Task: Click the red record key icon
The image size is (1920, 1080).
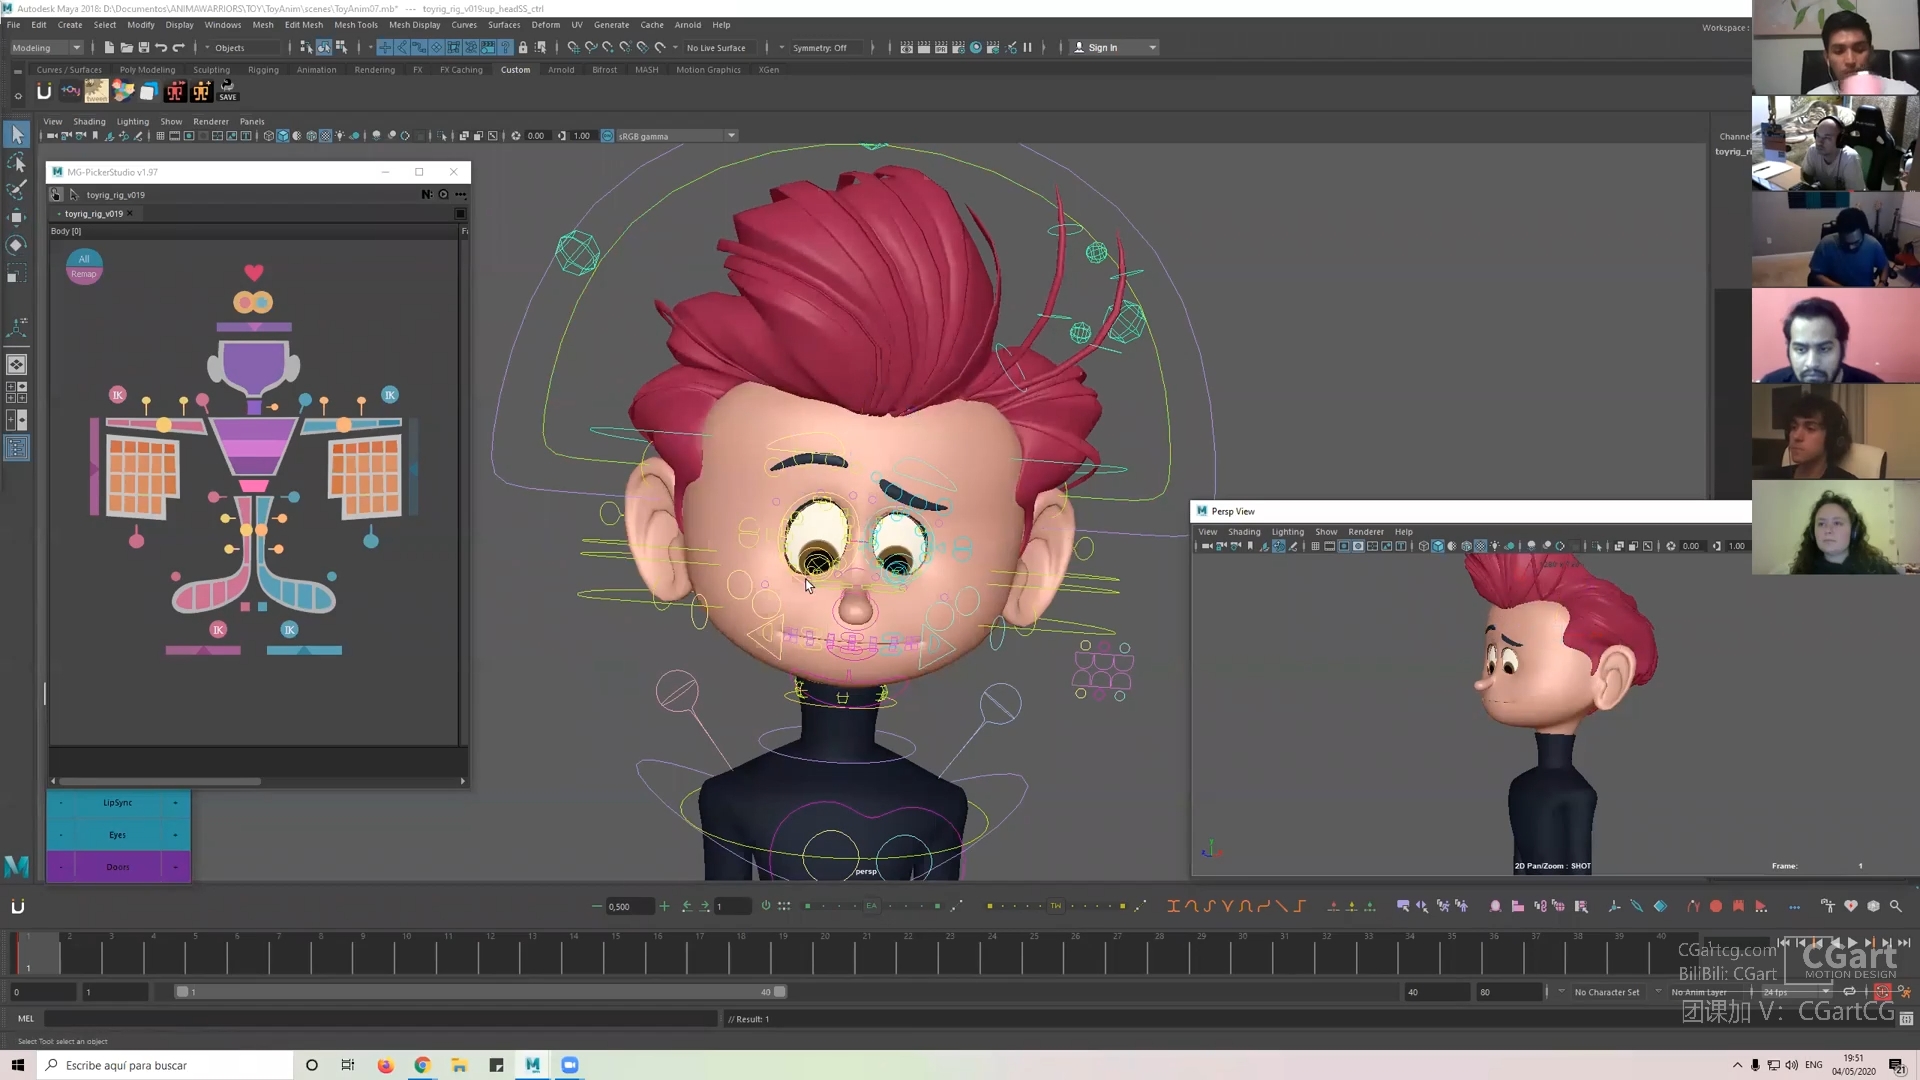Action: (x=1716, y=906)
